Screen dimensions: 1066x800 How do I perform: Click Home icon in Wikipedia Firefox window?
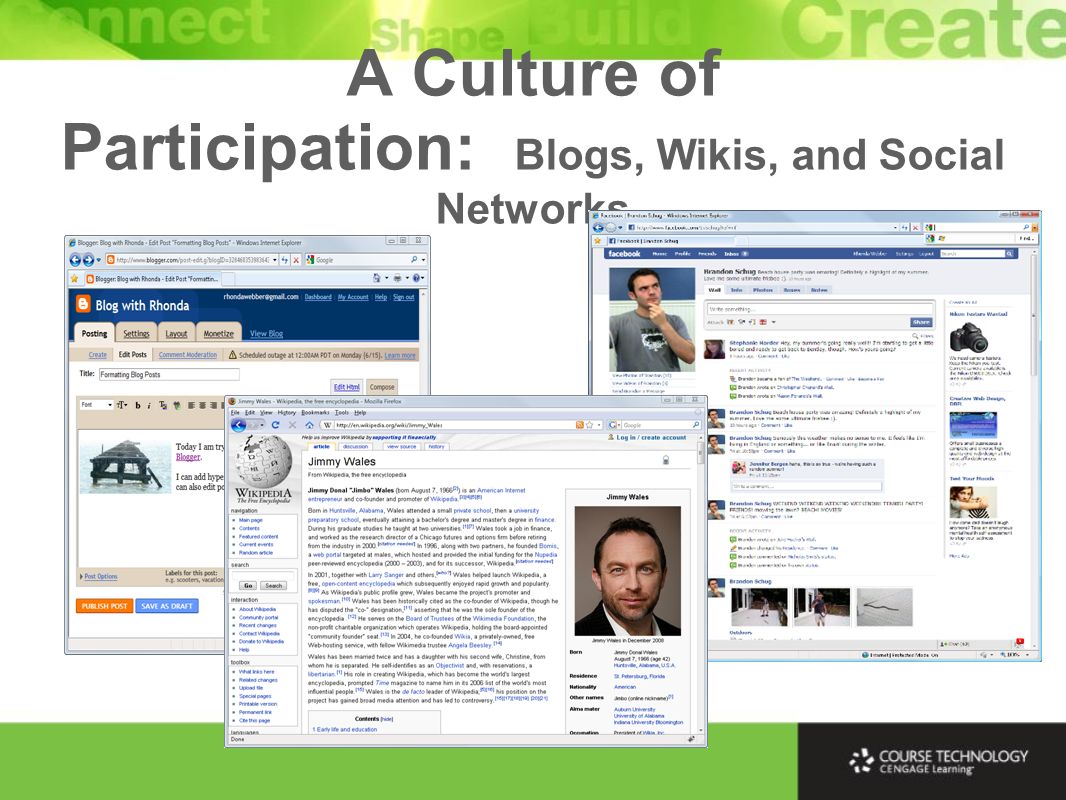click(x=309, y=425)
